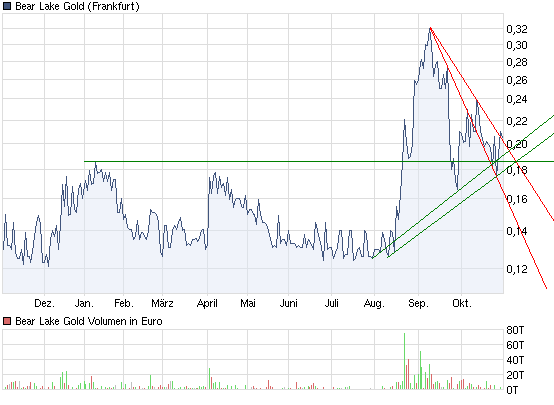554x405 pixels.
Task: Select the 'Sep.' month label on the axis
Action: tap(418, 304)
